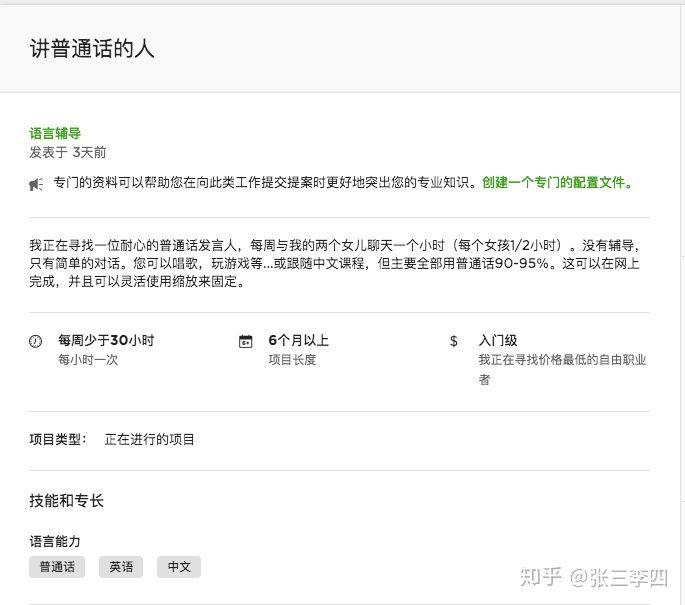This screenshot has height=605, width=685.
Task: Click the 专门的资料可以帮助您 notice text
Action: 265,182
